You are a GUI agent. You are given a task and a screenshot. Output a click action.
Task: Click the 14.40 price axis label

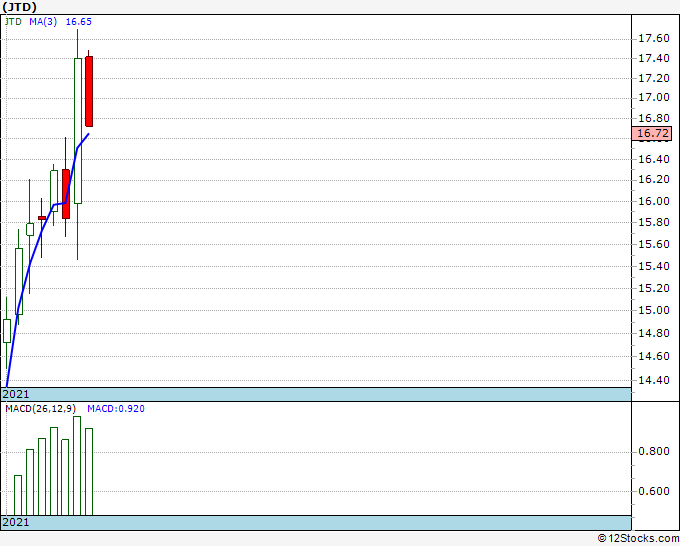tap(654, 380)
